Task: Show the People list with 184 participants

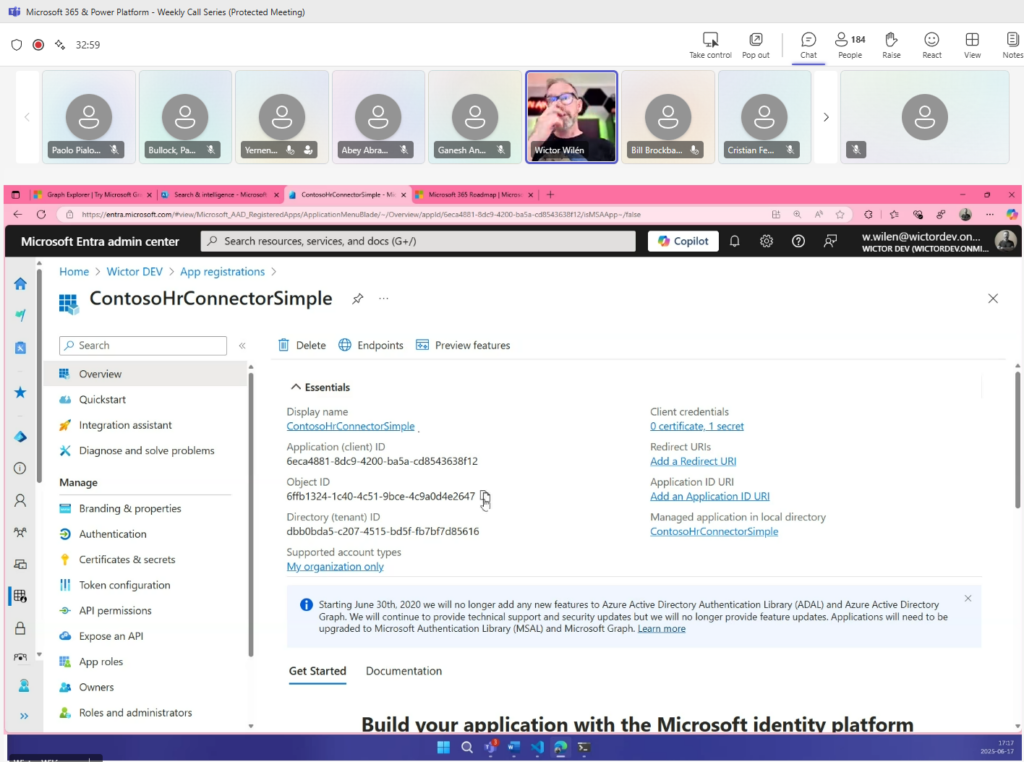Action: (850, 45)
